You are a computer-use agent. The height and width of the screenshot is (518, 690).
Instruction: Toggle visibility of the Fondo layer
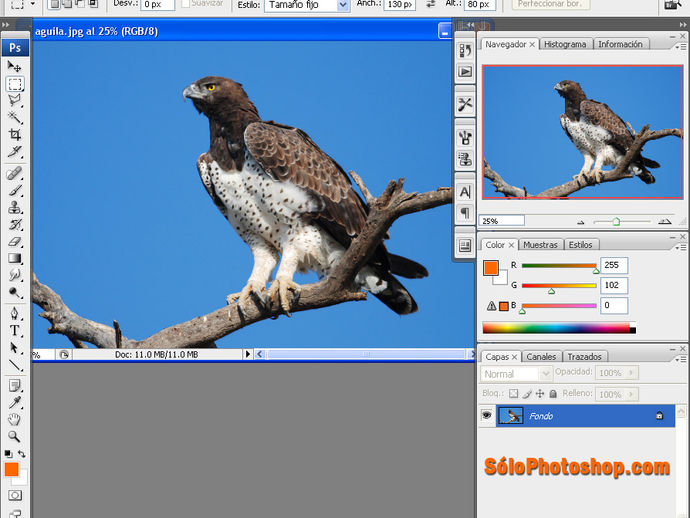(x=487, y=415)
